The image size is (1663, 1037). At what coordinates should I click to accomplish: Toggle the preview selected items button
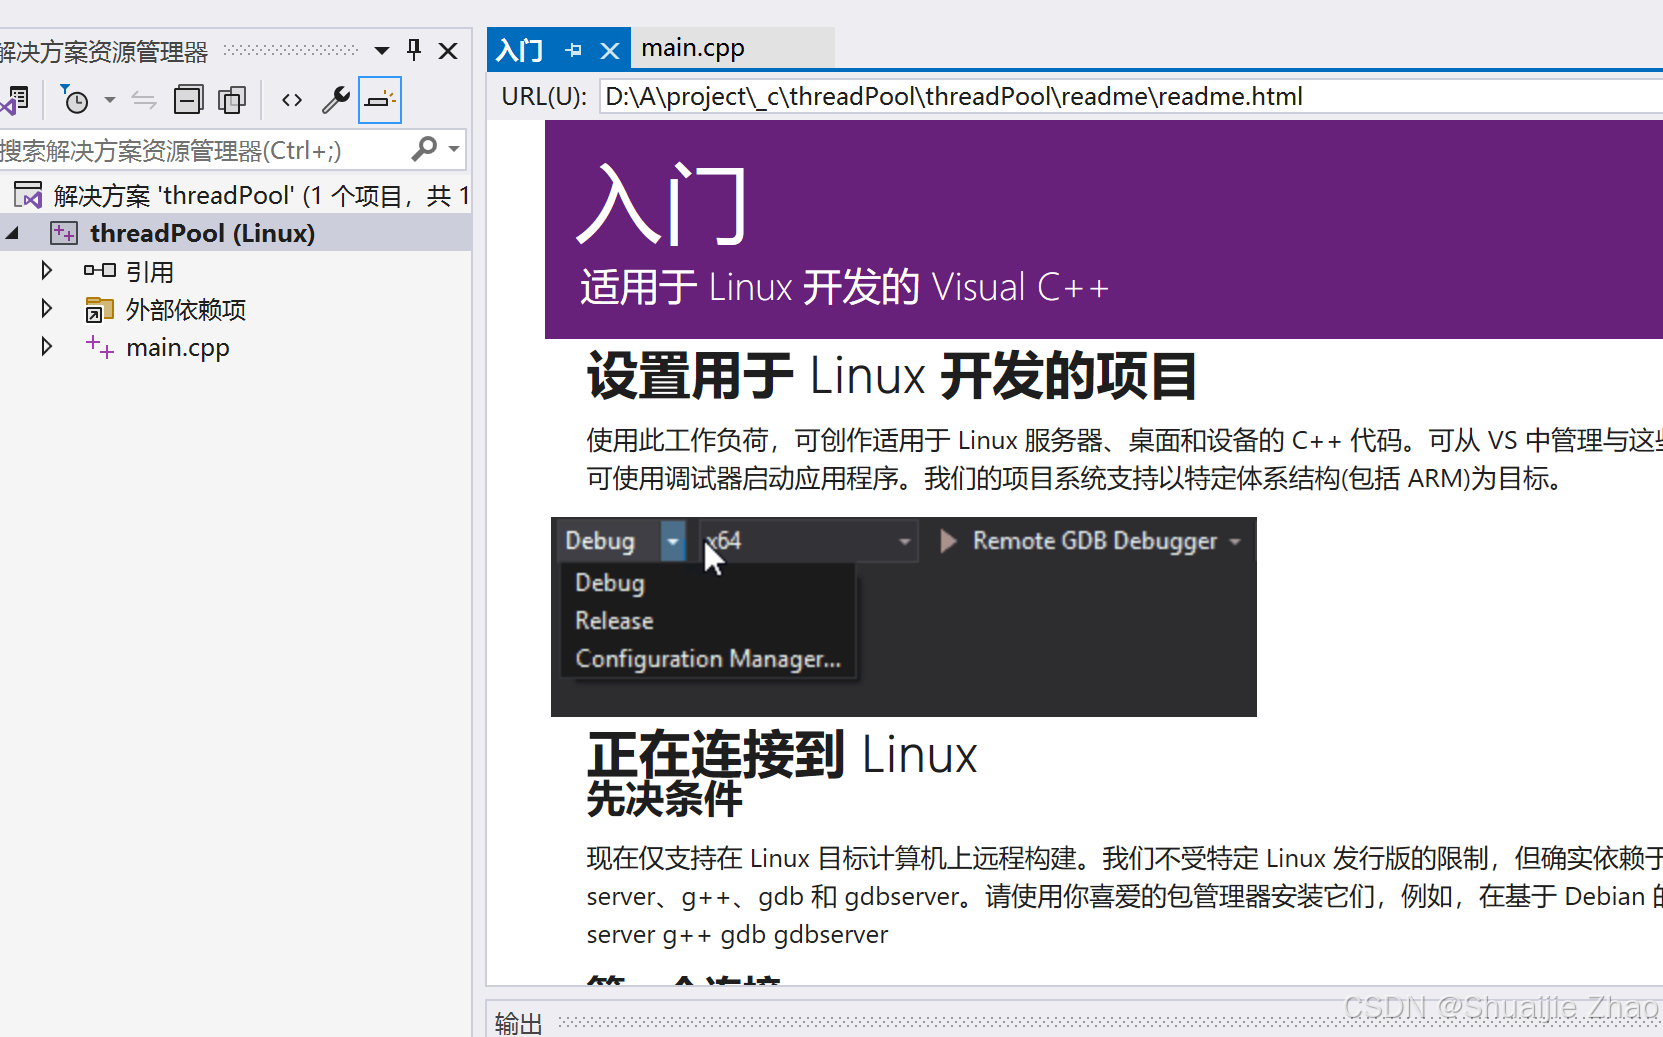pos(380,100)
